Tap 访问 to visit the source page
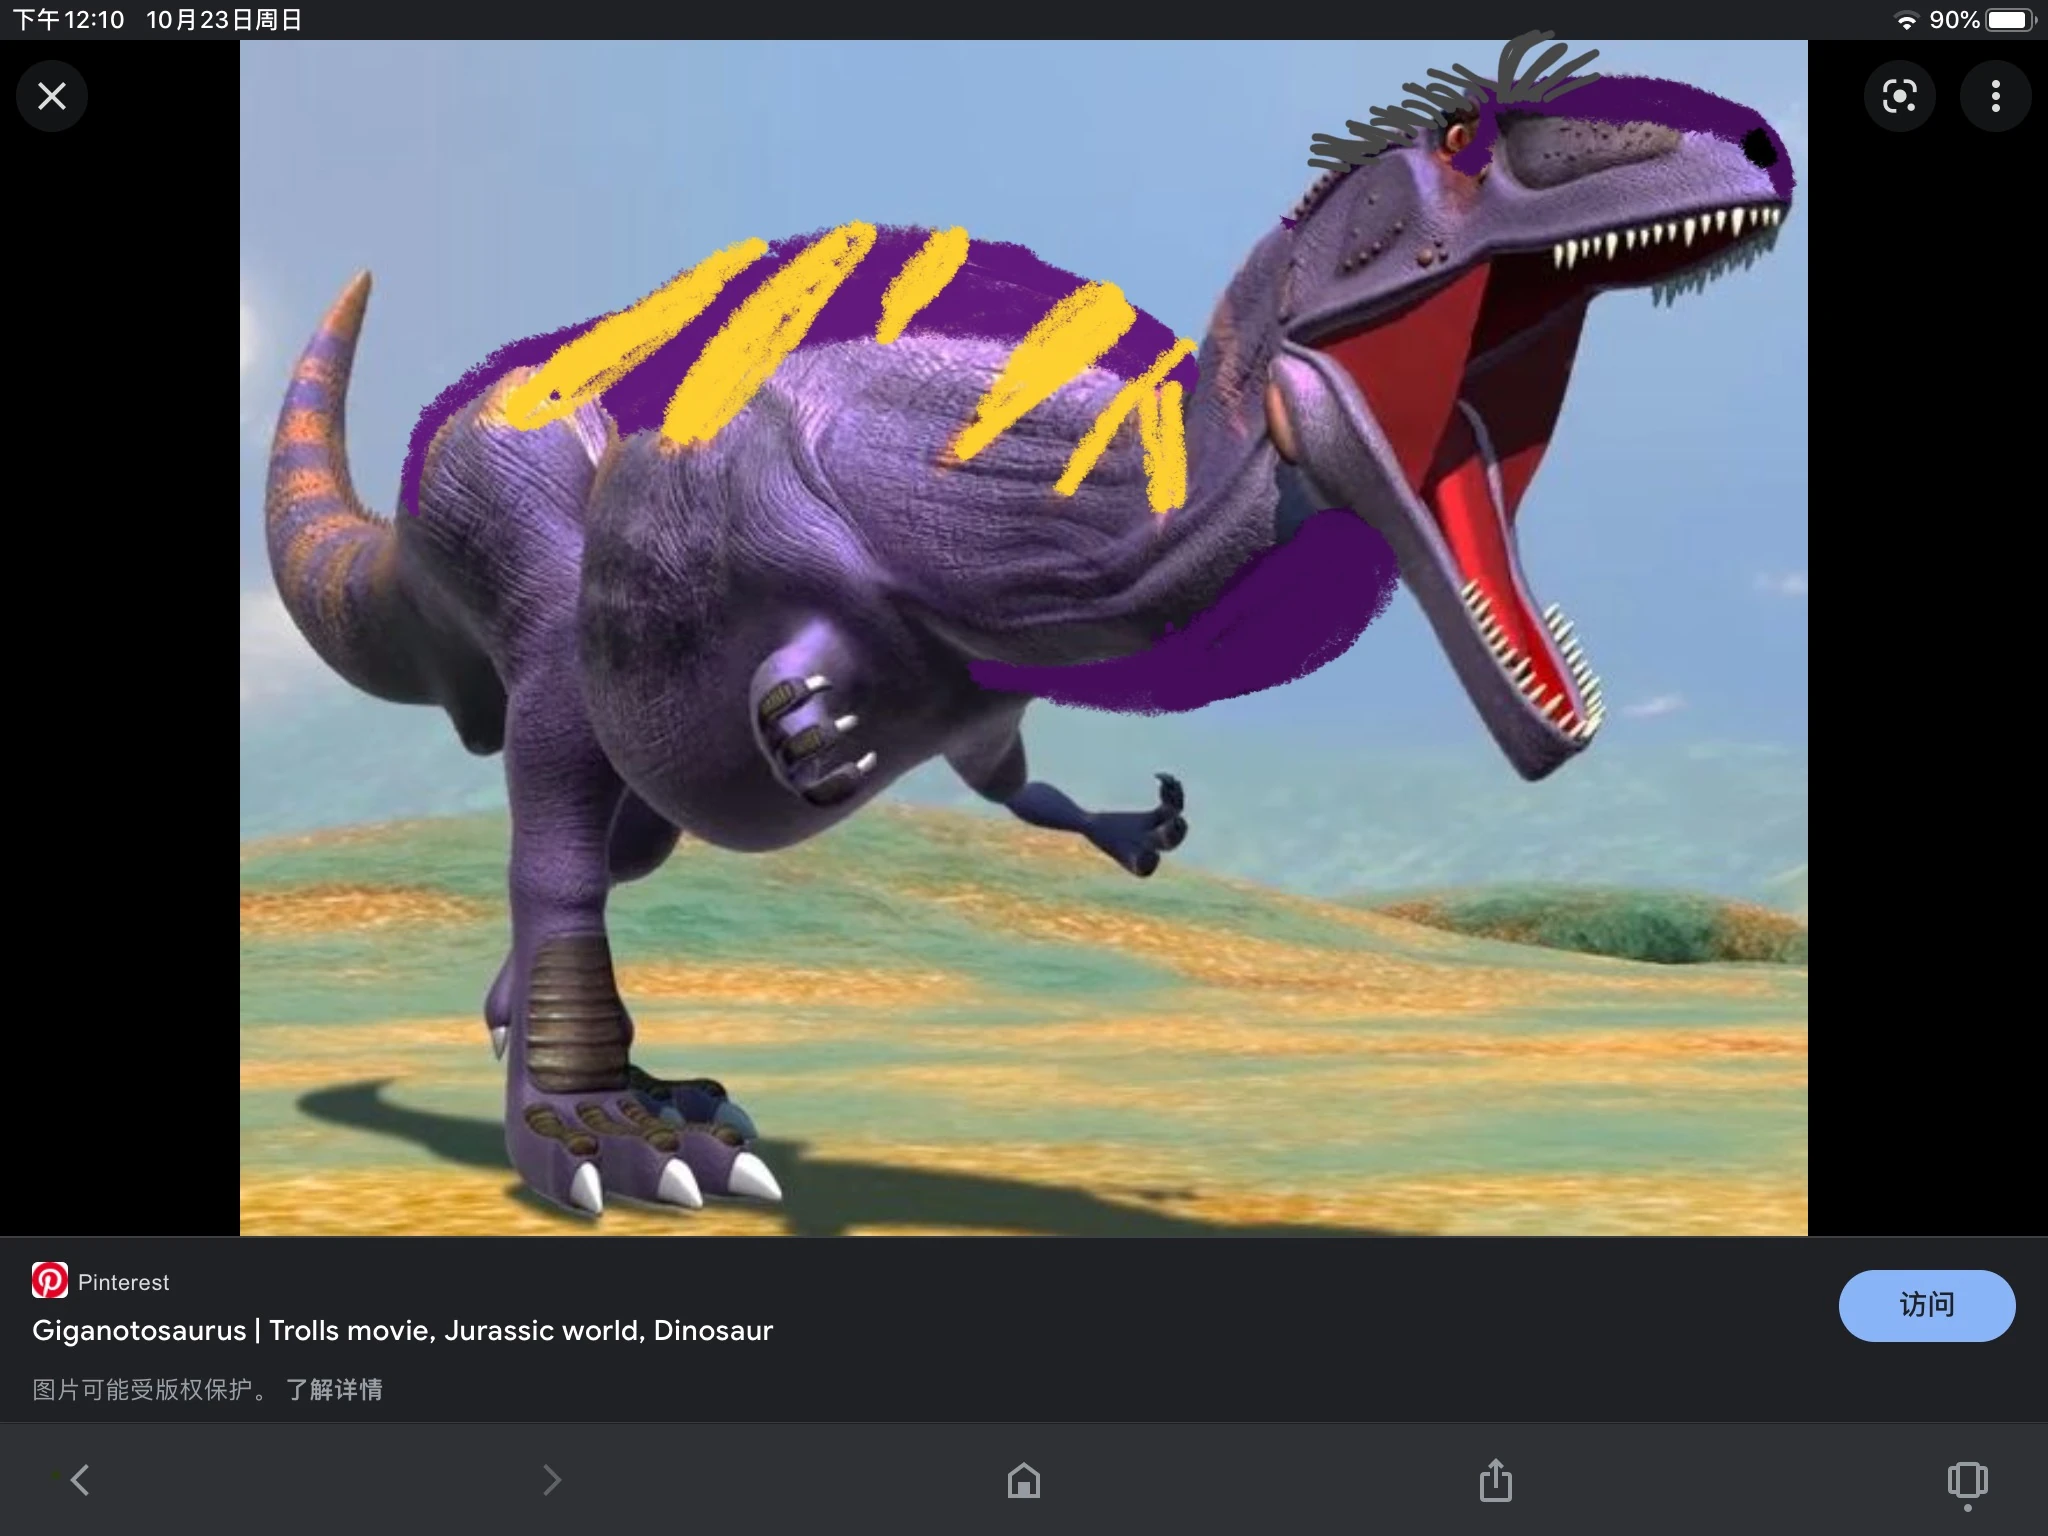Image resolution: width=2048 pixels, height=1536 pixels. 1927,1305
